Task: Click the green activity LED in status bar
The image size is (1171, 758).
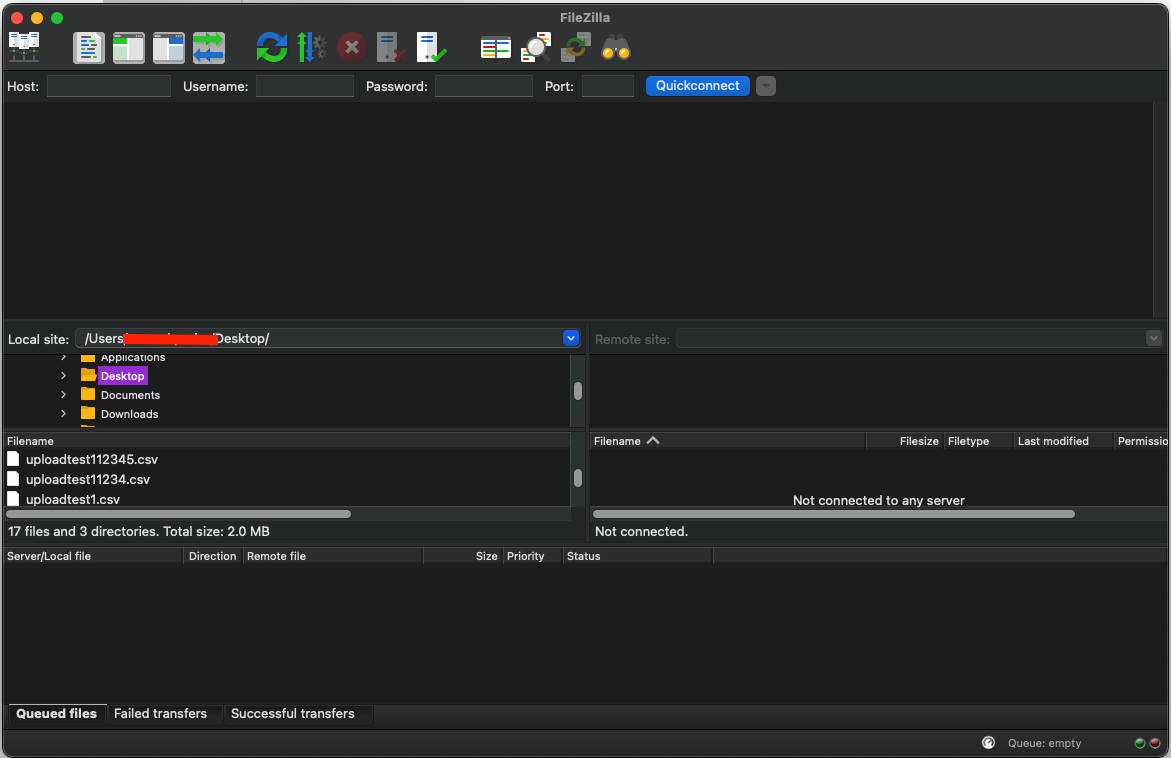Action: 1140,743
